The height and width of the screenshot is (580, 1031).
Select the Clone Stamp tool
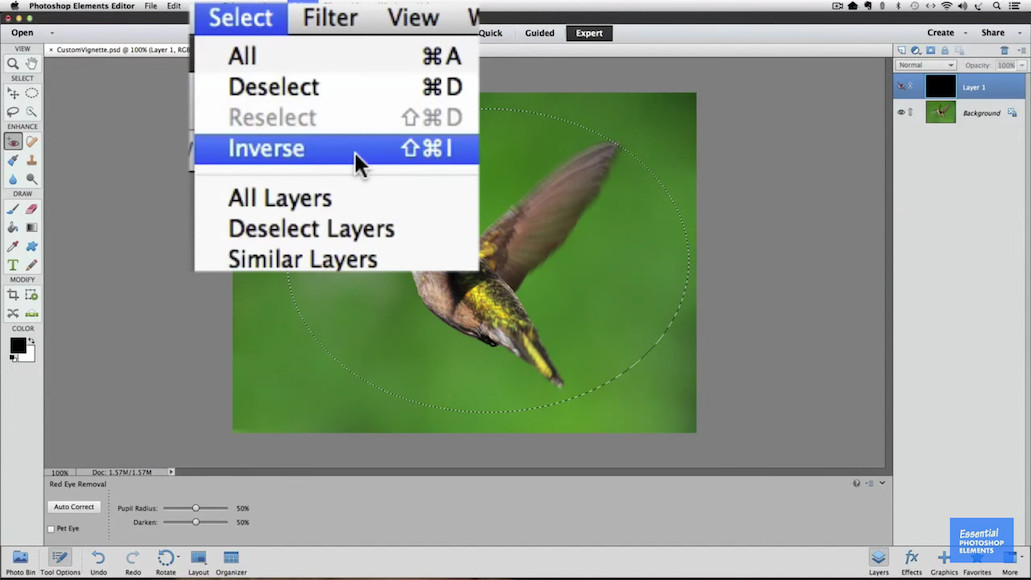click(x=32, y=160)
